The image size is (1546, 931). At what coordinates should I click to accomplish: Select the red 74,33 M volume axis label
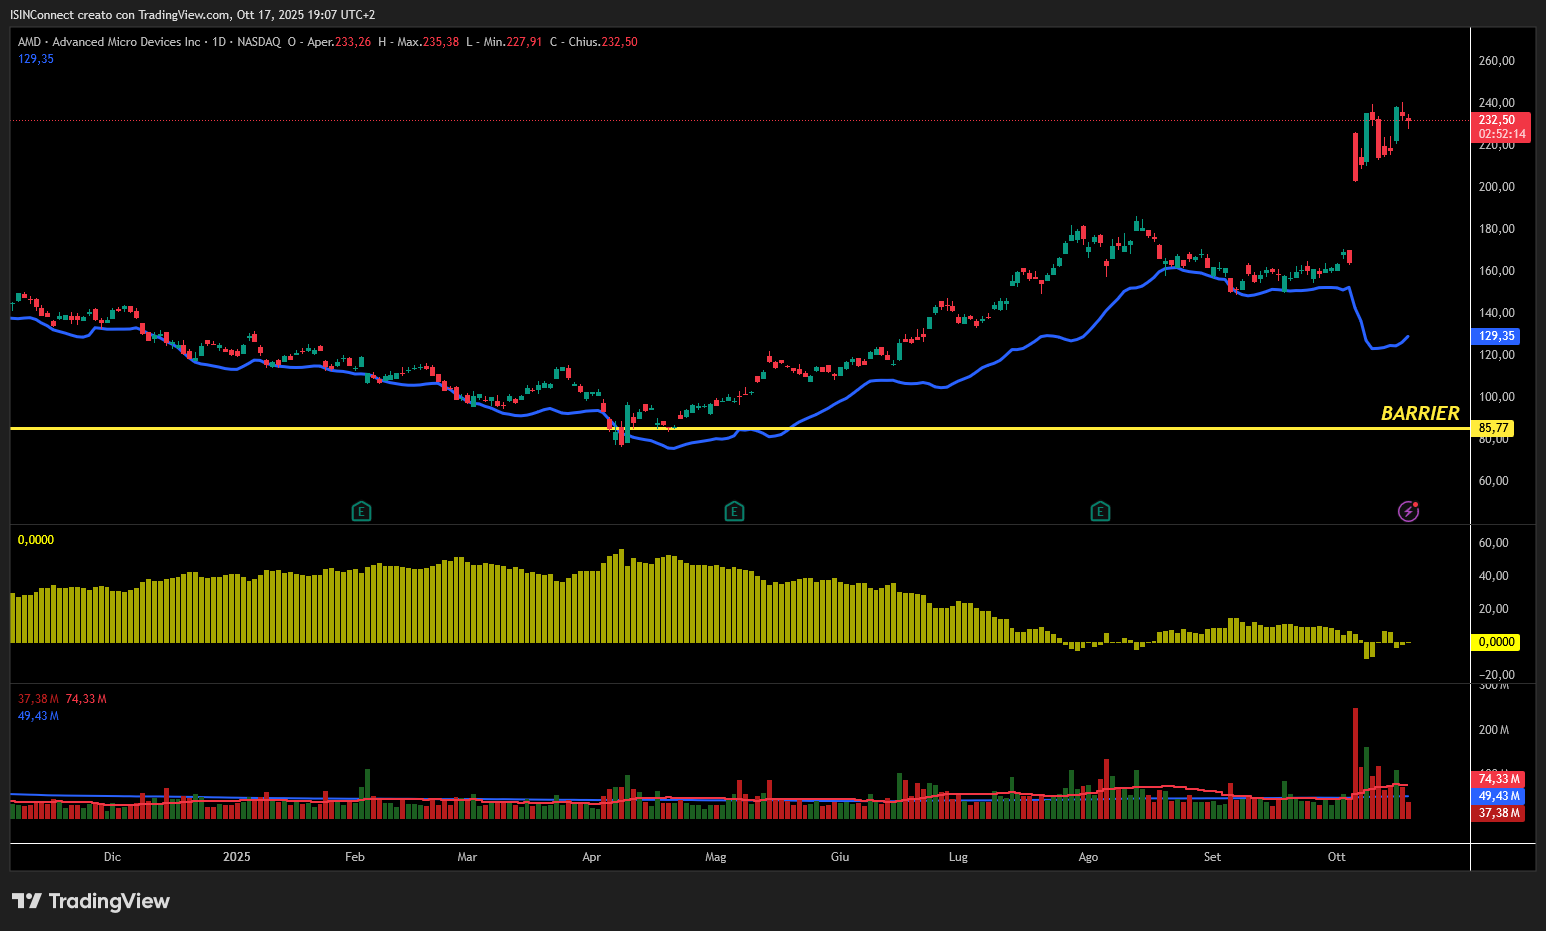click(1499, 779)
